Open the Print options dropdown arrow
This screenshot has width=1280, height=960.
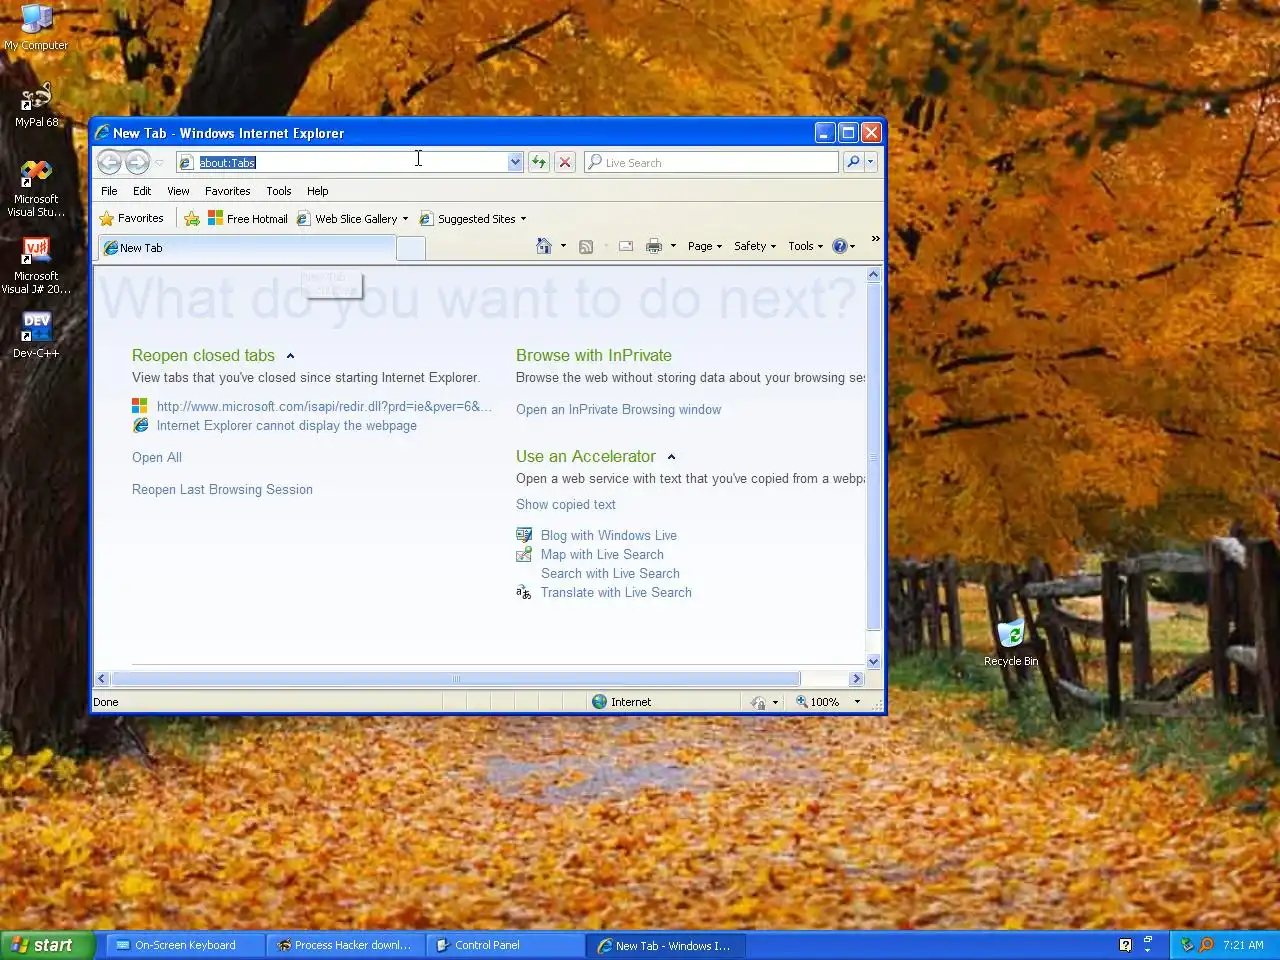[x=673, y=246]
